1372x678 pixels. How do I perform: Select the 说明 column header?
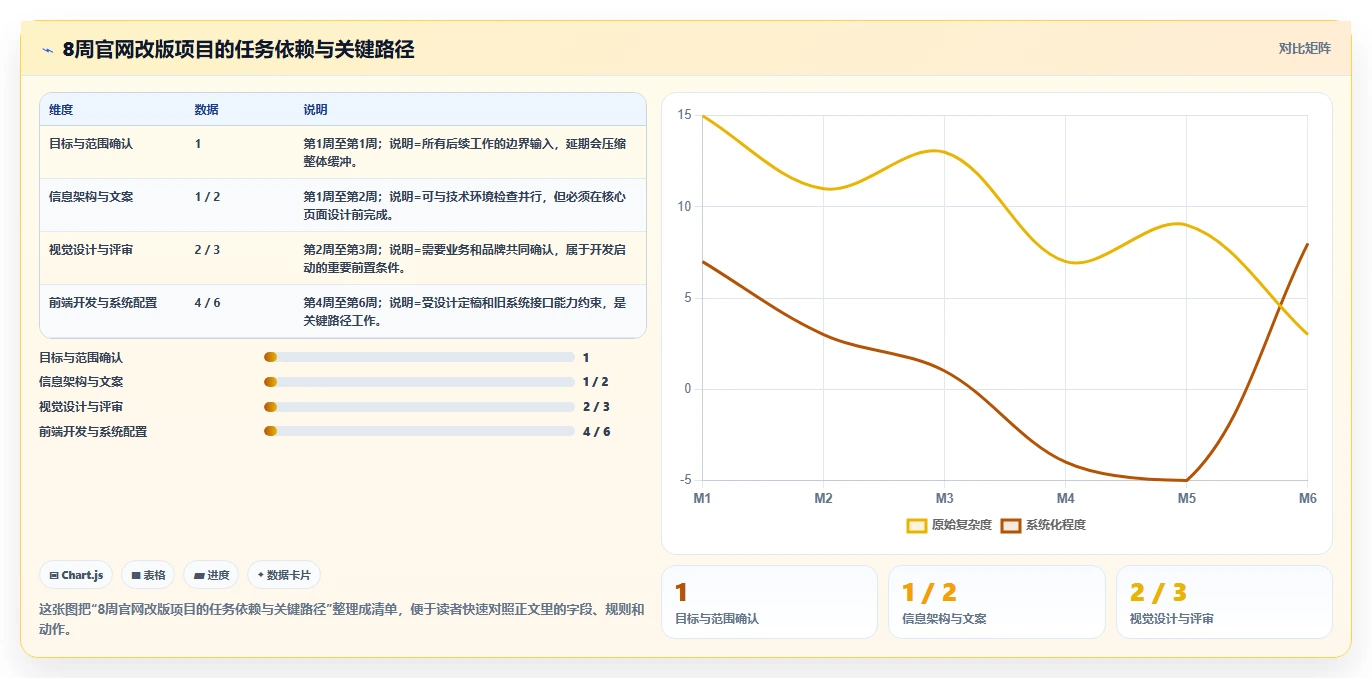[315, 110]
